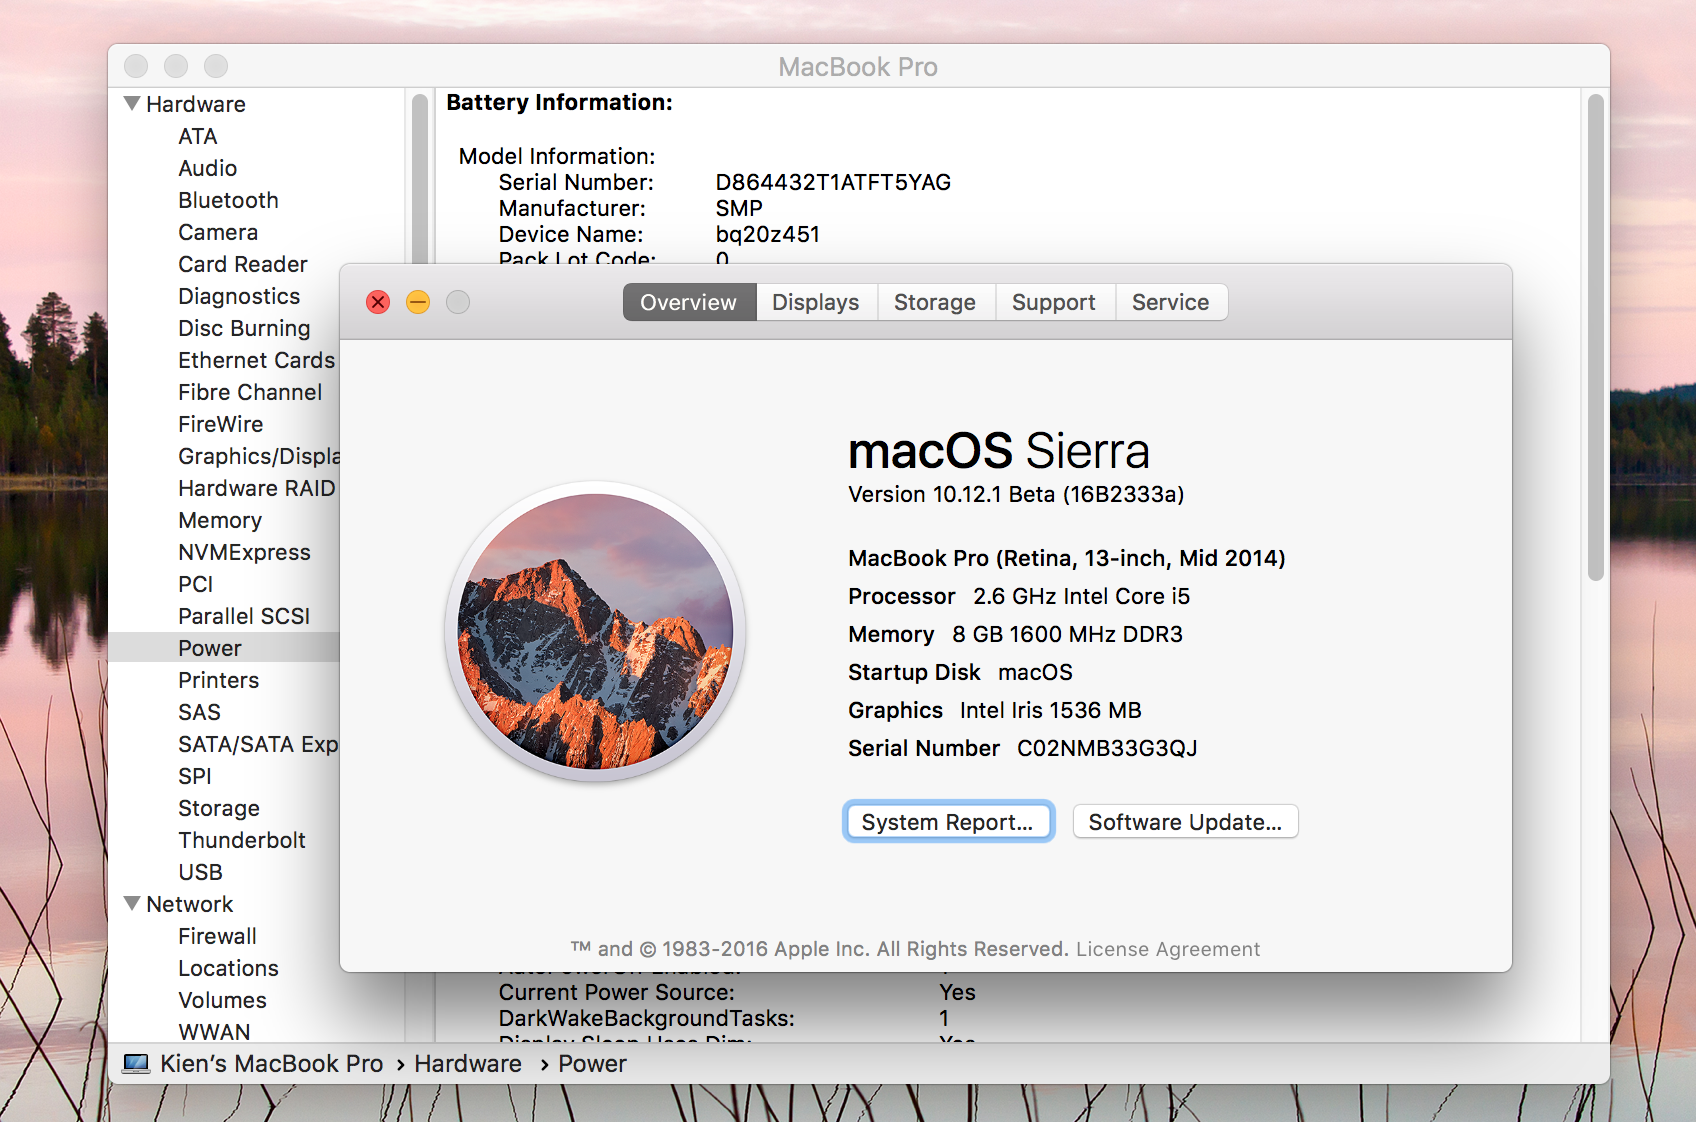Switch to the Support tab
Image resolution: width=1696 pixels, height=1122 pixels.
click(1054, 302)
